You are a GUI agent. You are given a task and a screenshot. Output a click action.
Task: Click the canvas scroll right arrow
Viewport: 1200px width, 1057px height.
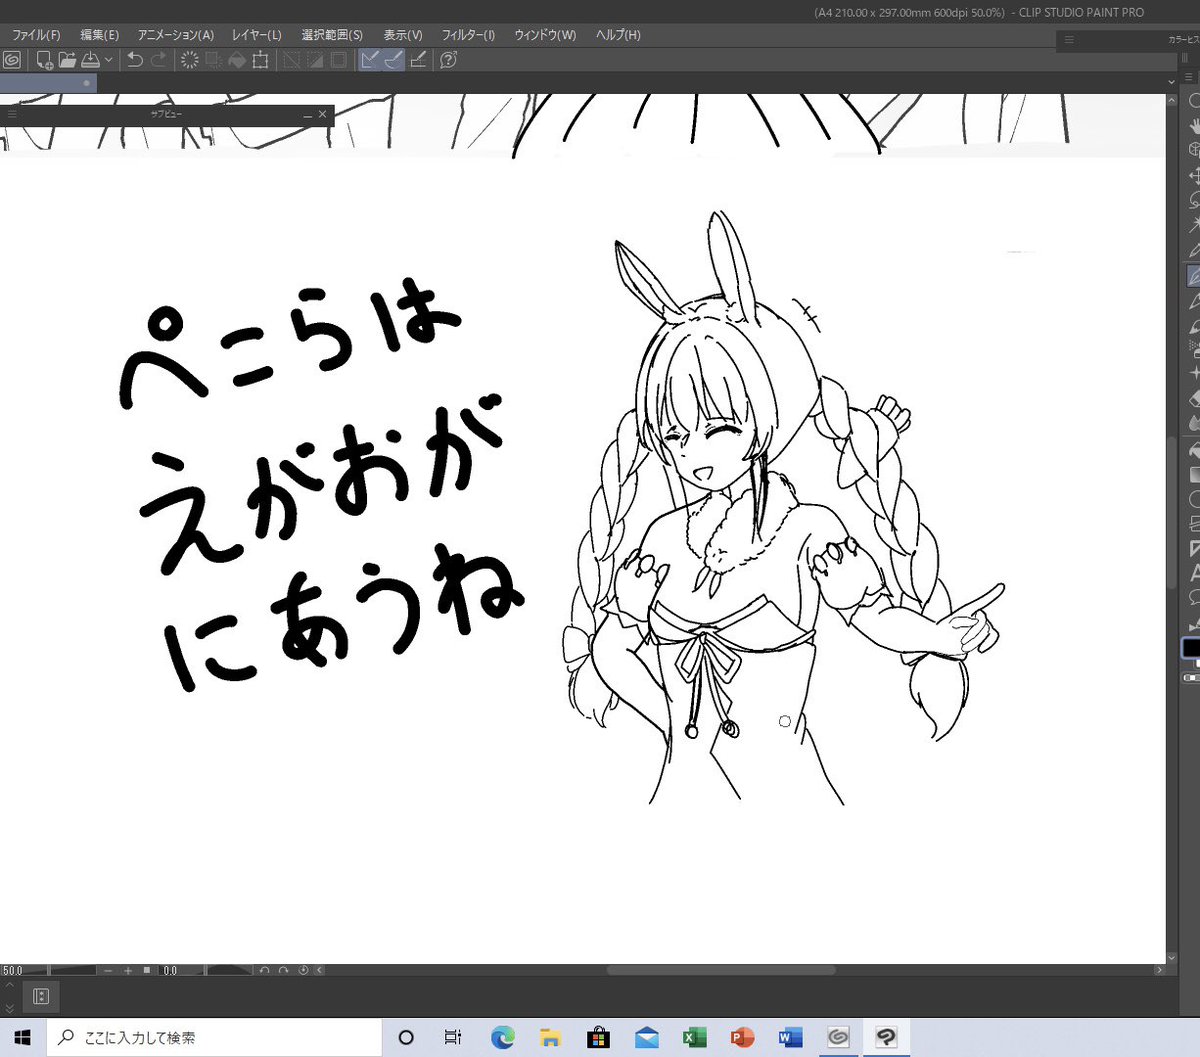1159,970
